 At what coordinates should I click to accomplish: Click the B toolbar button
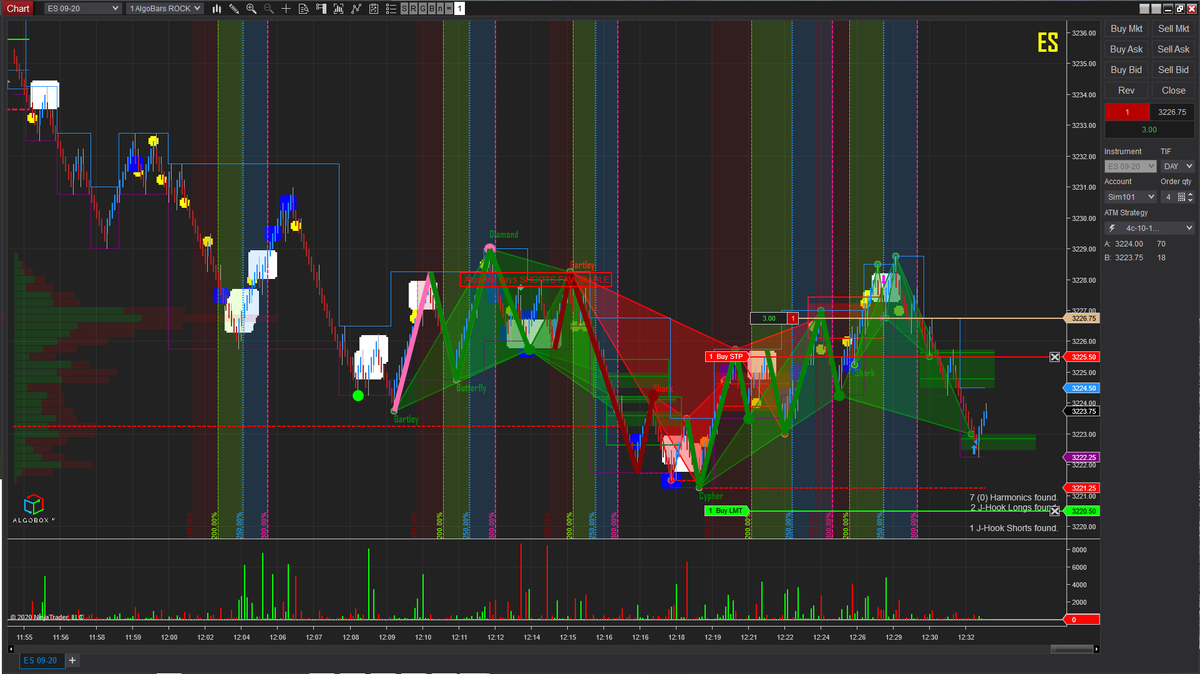432,9
